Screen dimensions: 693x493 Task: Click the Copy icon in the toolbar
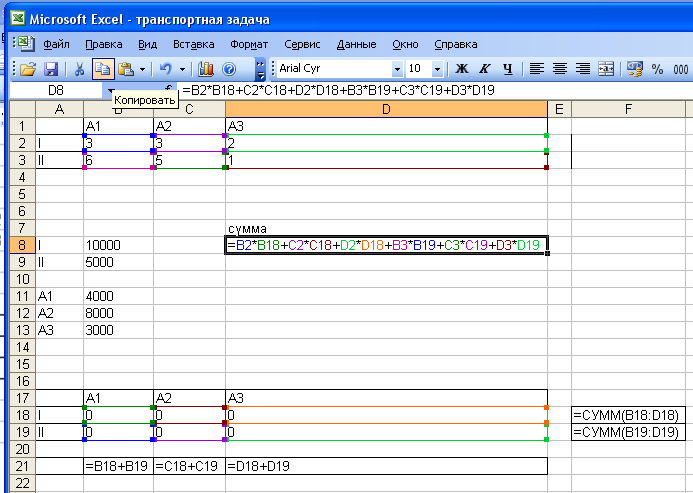click(103, 69)
